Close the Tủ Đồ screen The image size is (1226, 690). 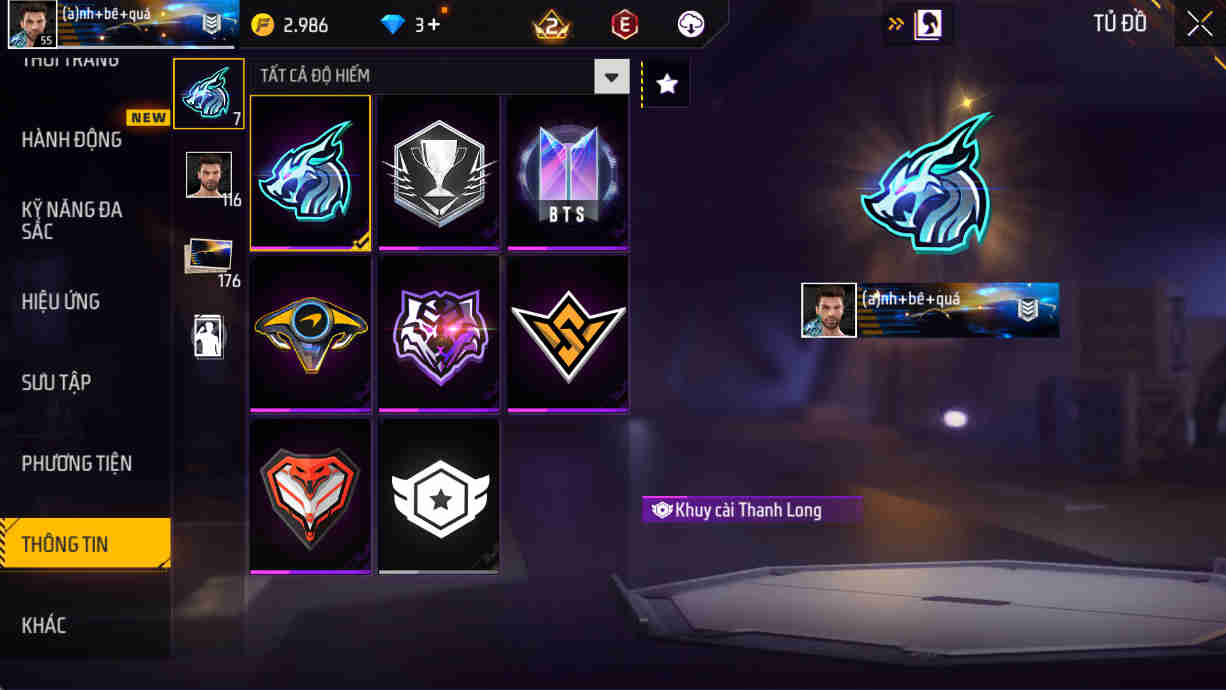click(x=1199, y=25)
